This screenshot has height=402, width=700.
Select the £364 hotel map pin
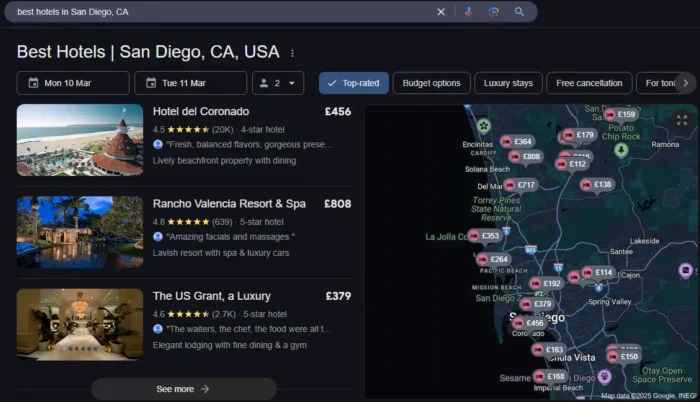point(517,142)
